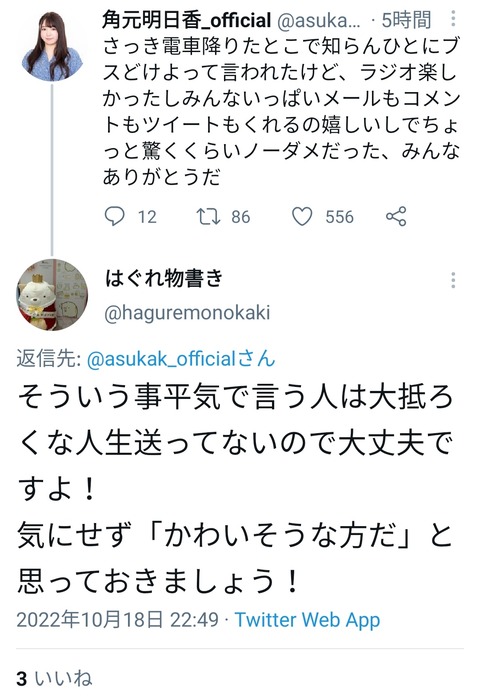
Task: Click the 2022年10月18日 22:49 timestamp
Action: 117,620
